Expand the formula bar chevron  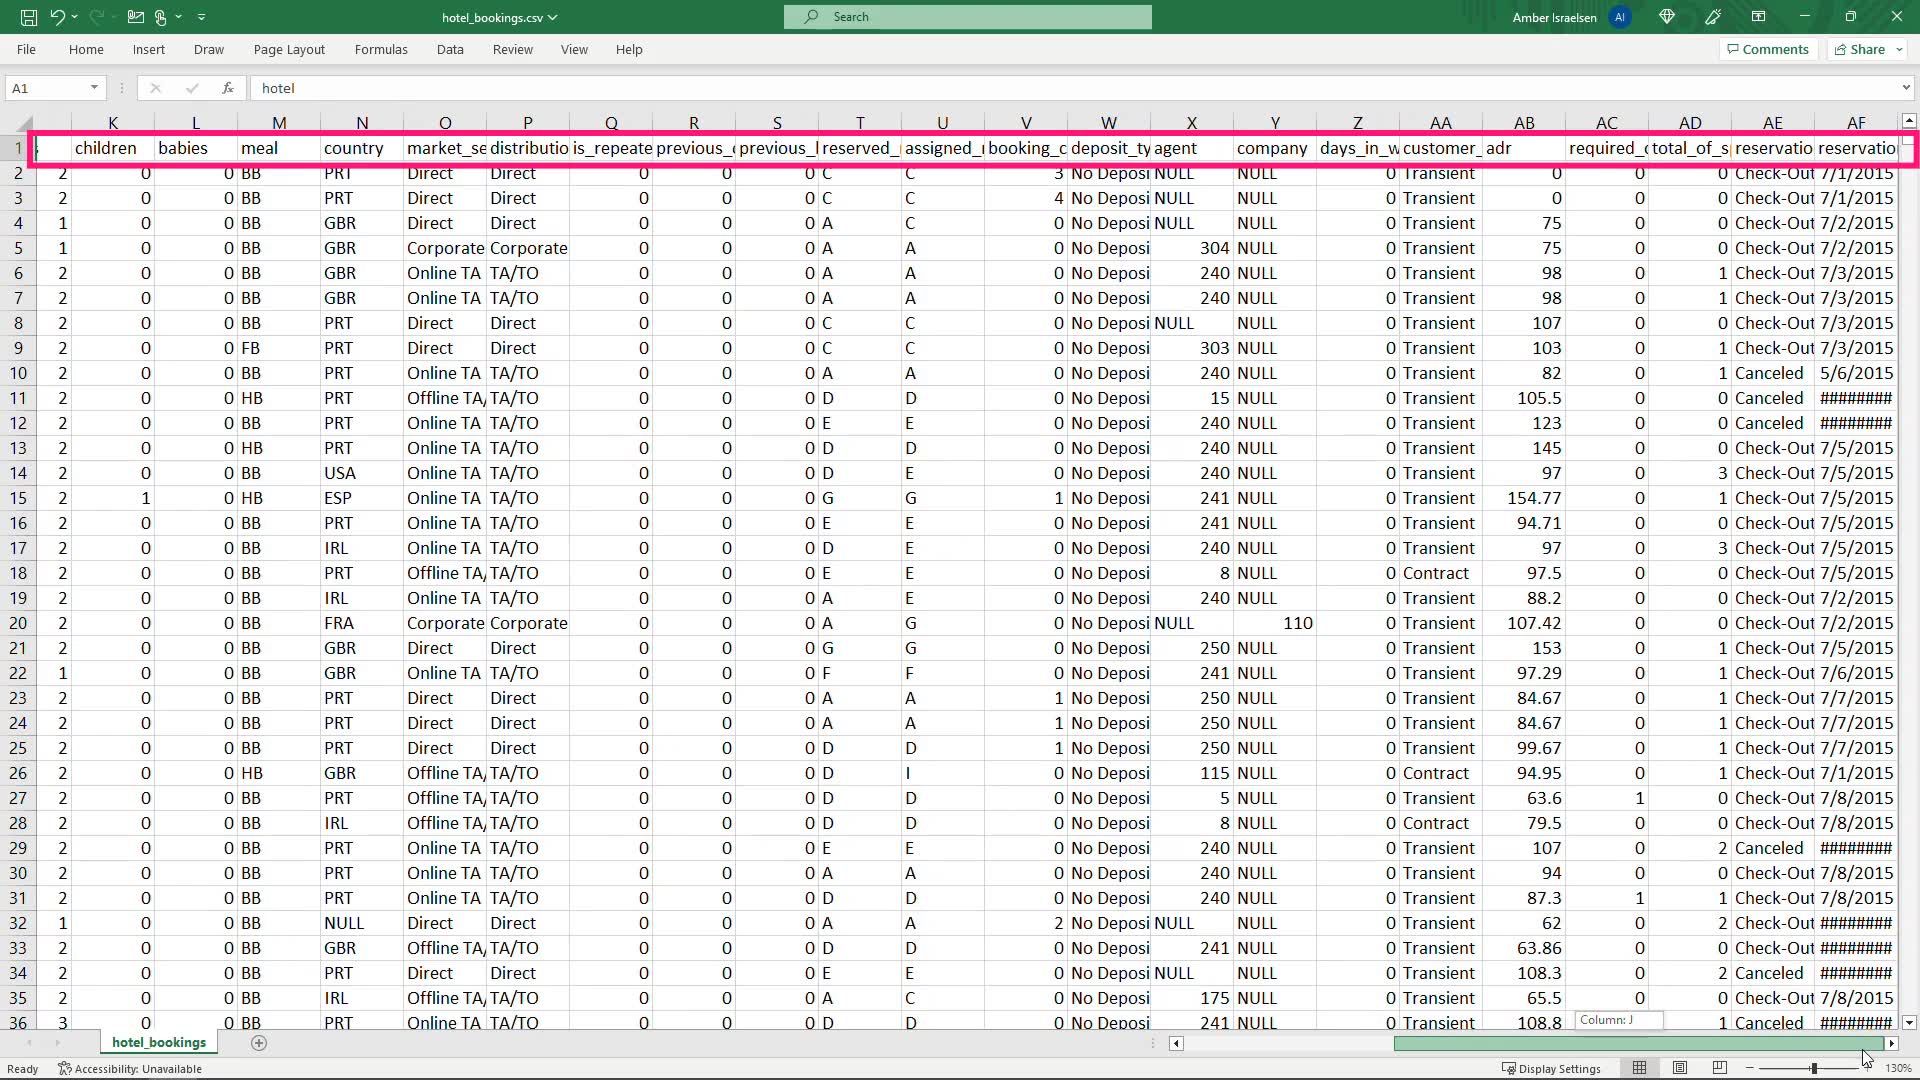coord(1905,88)
